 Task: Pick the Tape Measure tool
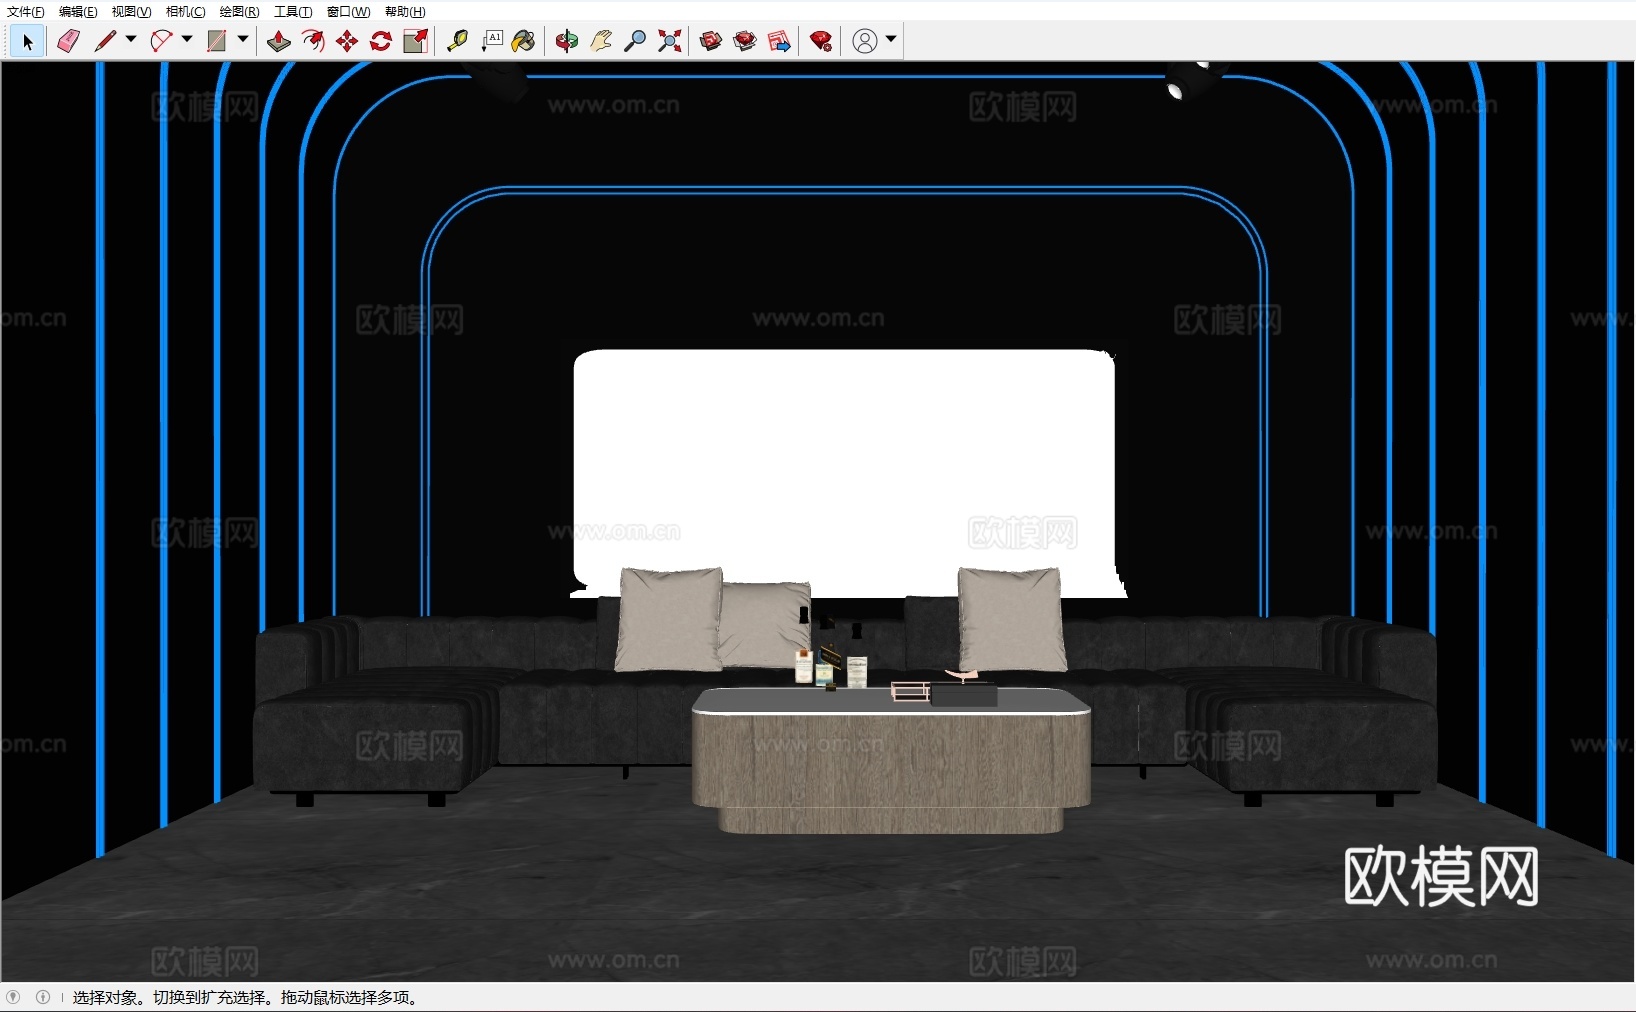(x=457, y=41)
